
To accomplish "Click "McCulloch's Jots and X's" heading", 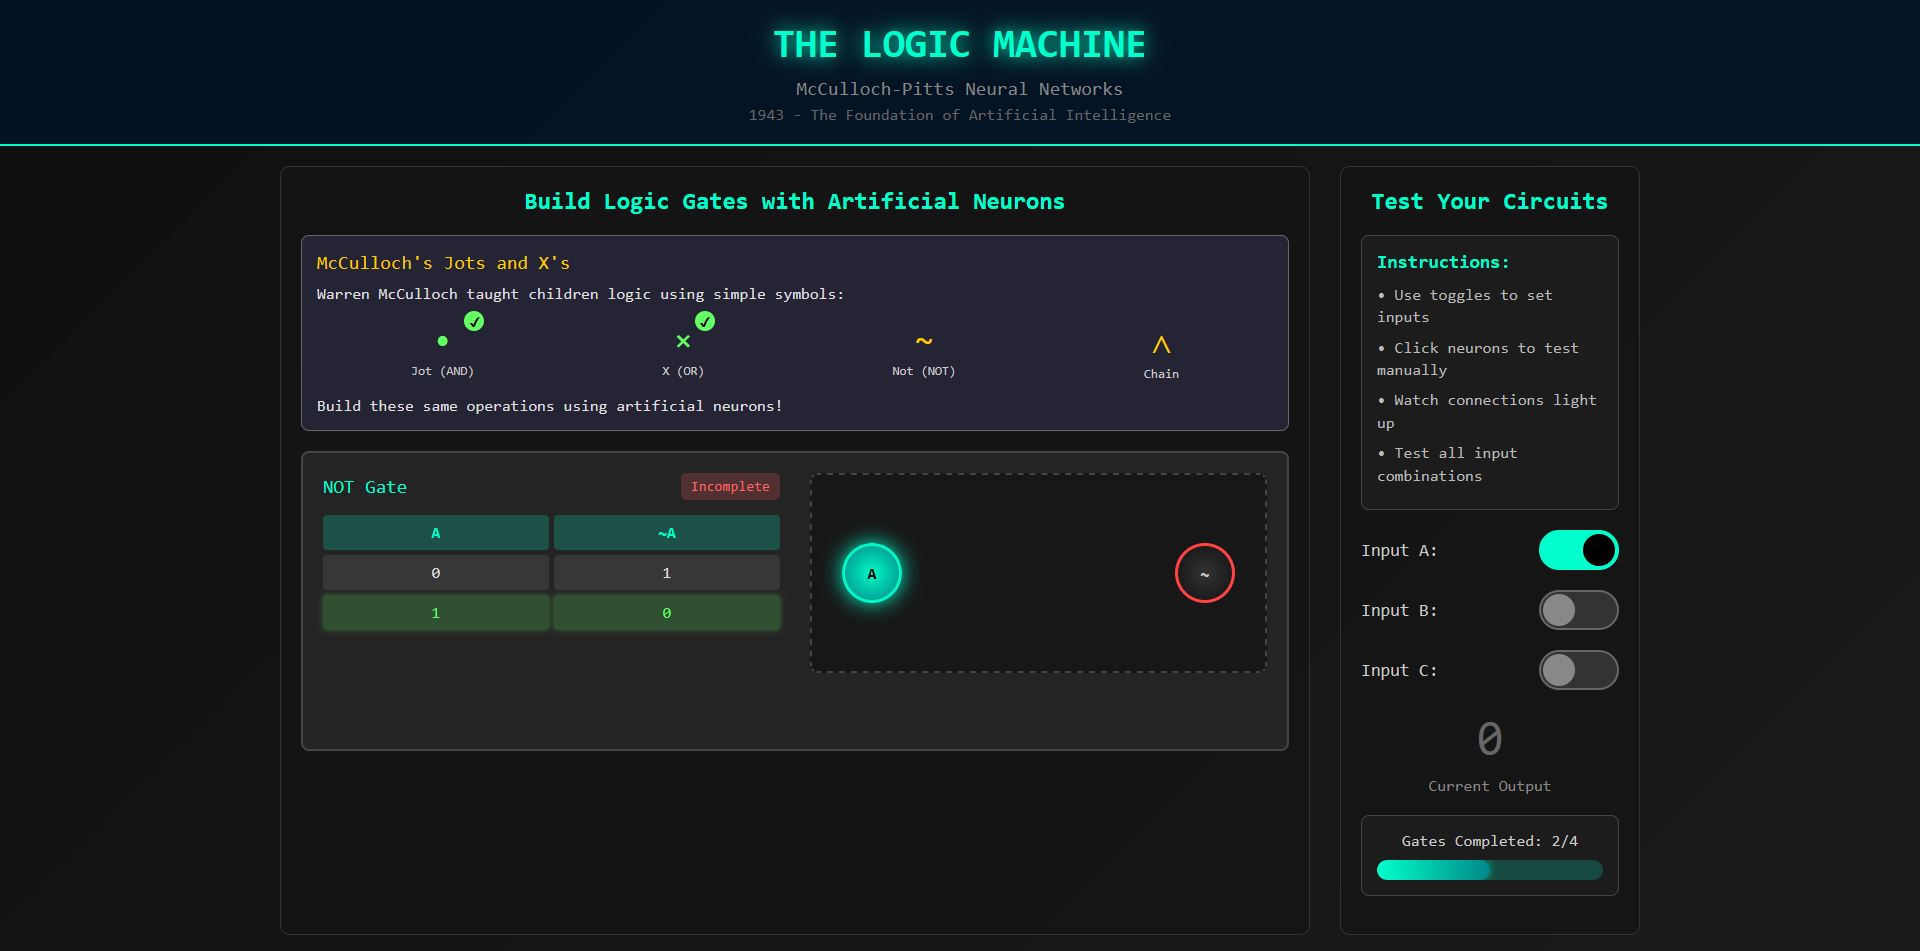I will [443, 263].
